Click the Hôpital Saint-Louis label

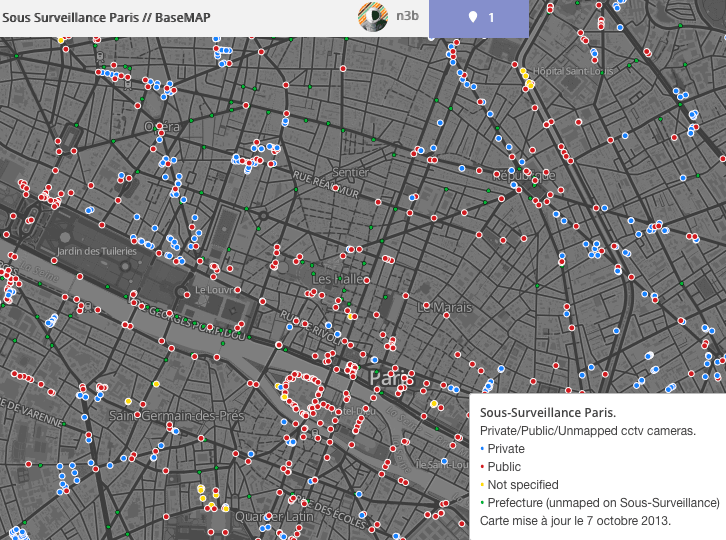click(573, 71)
